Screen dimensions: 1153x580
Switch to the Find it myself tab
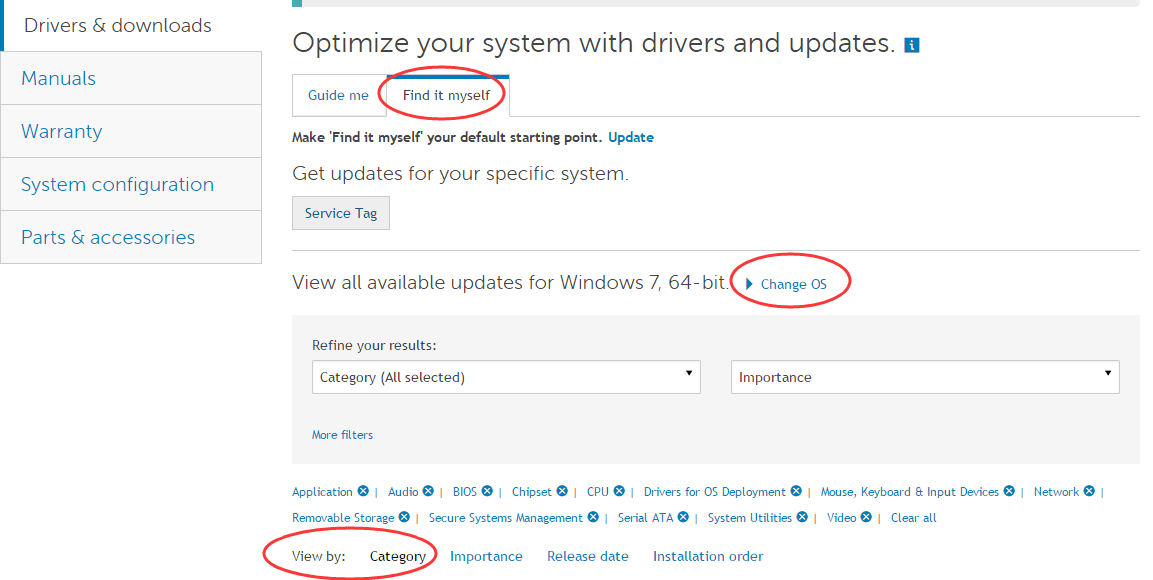(446, 95)
